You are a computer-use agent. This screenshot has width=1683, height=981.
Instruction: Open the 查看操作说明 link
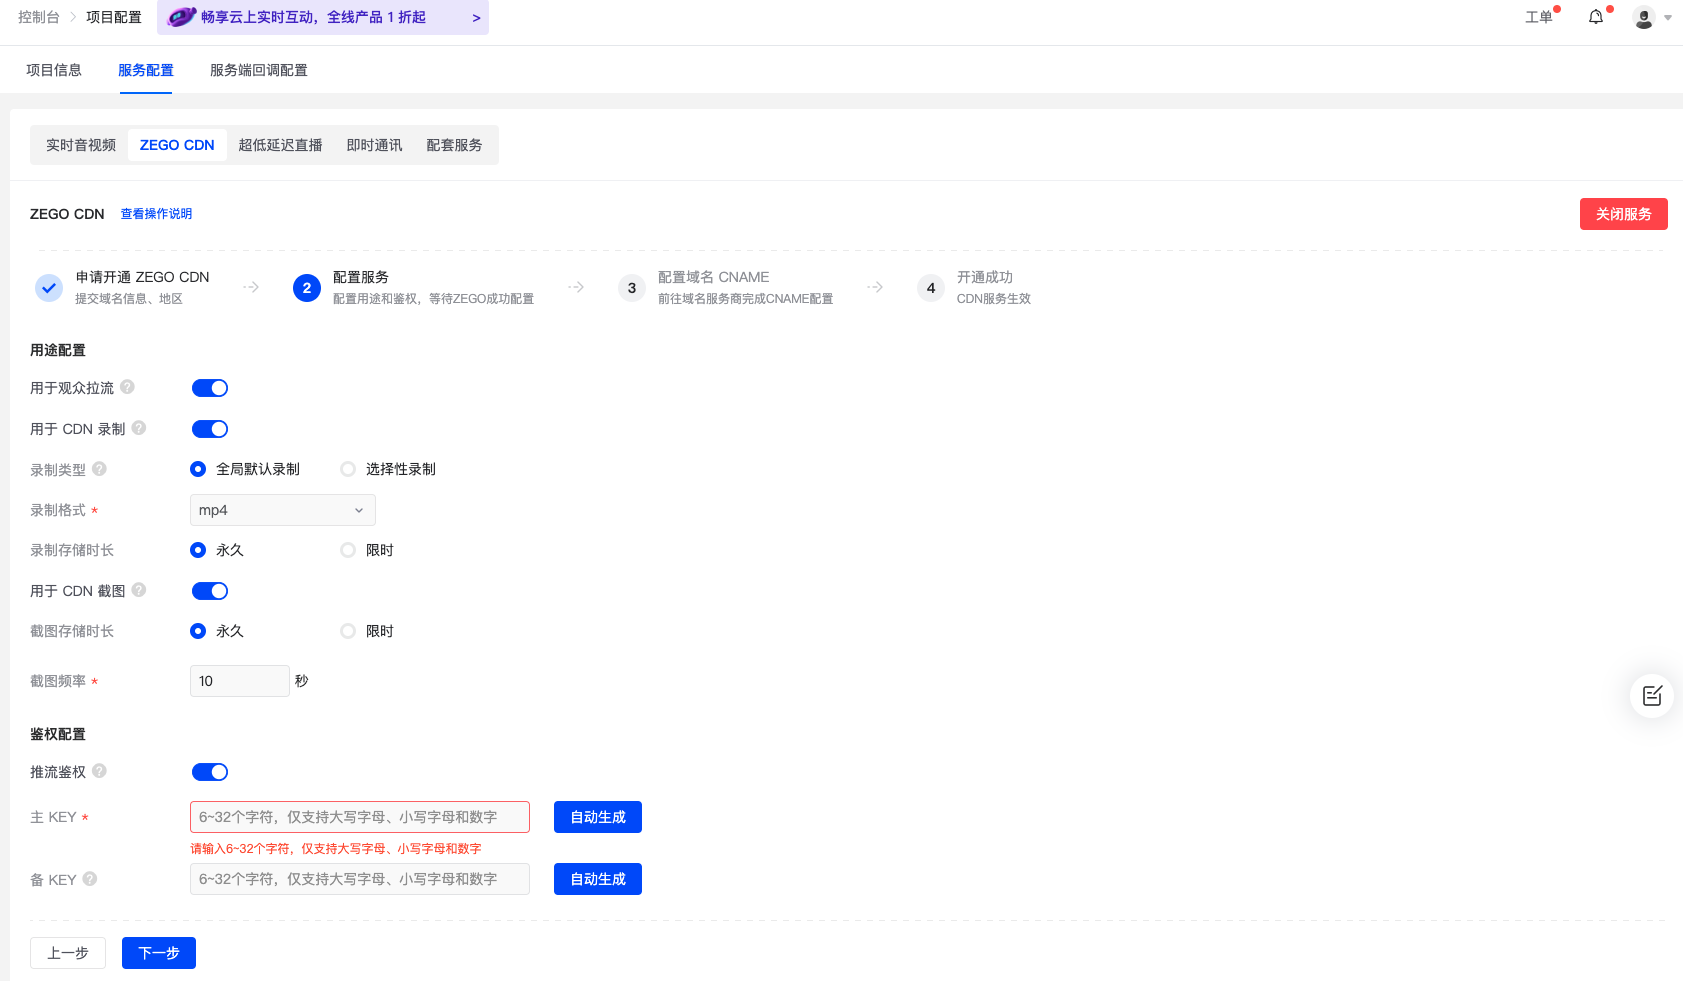[x=156, y=214]
